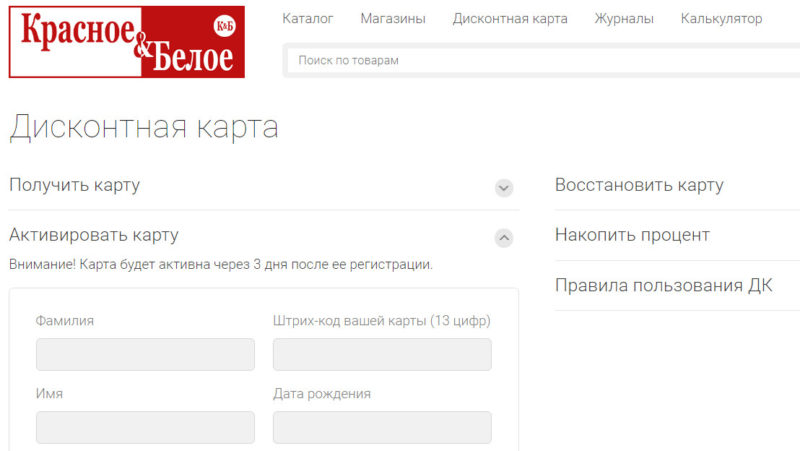Viewport: 800px width, 451px height.
Task: Open the Получить карту section heading
Action: [74, 185]
